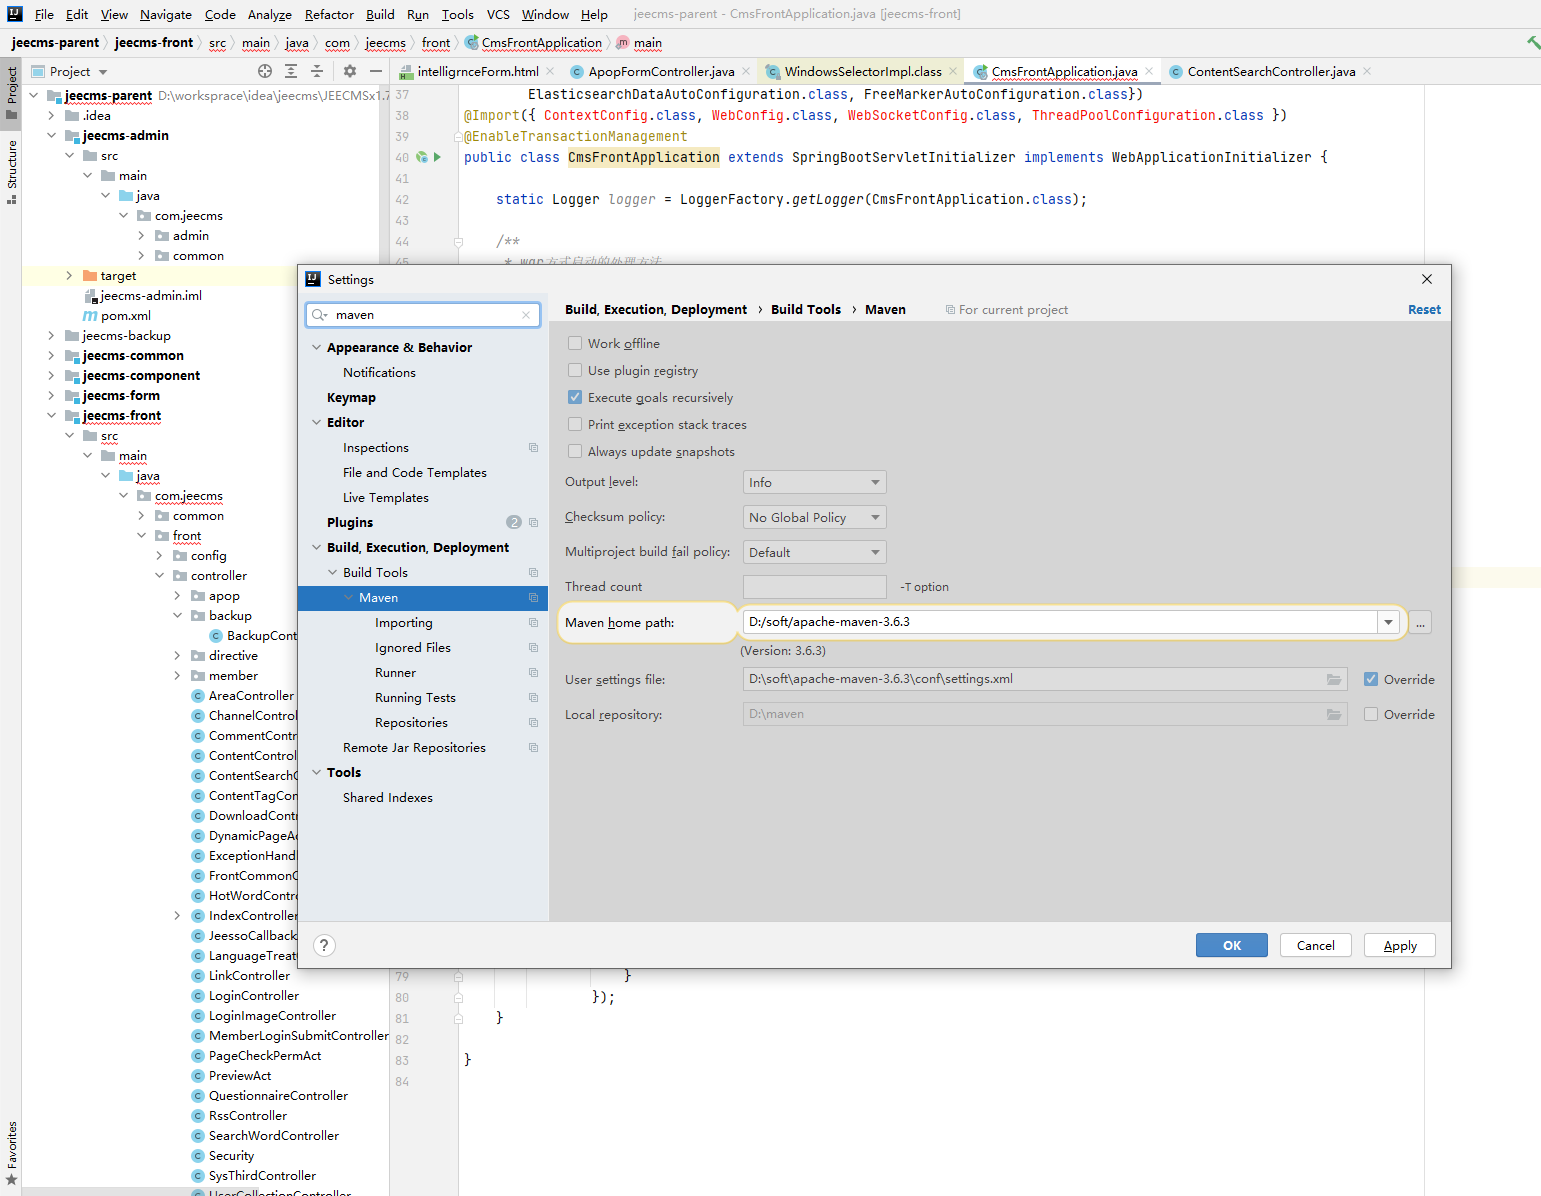Click the help question mark in Settings dialog
Viewport: 1541px width, 1196px height.
324,945
